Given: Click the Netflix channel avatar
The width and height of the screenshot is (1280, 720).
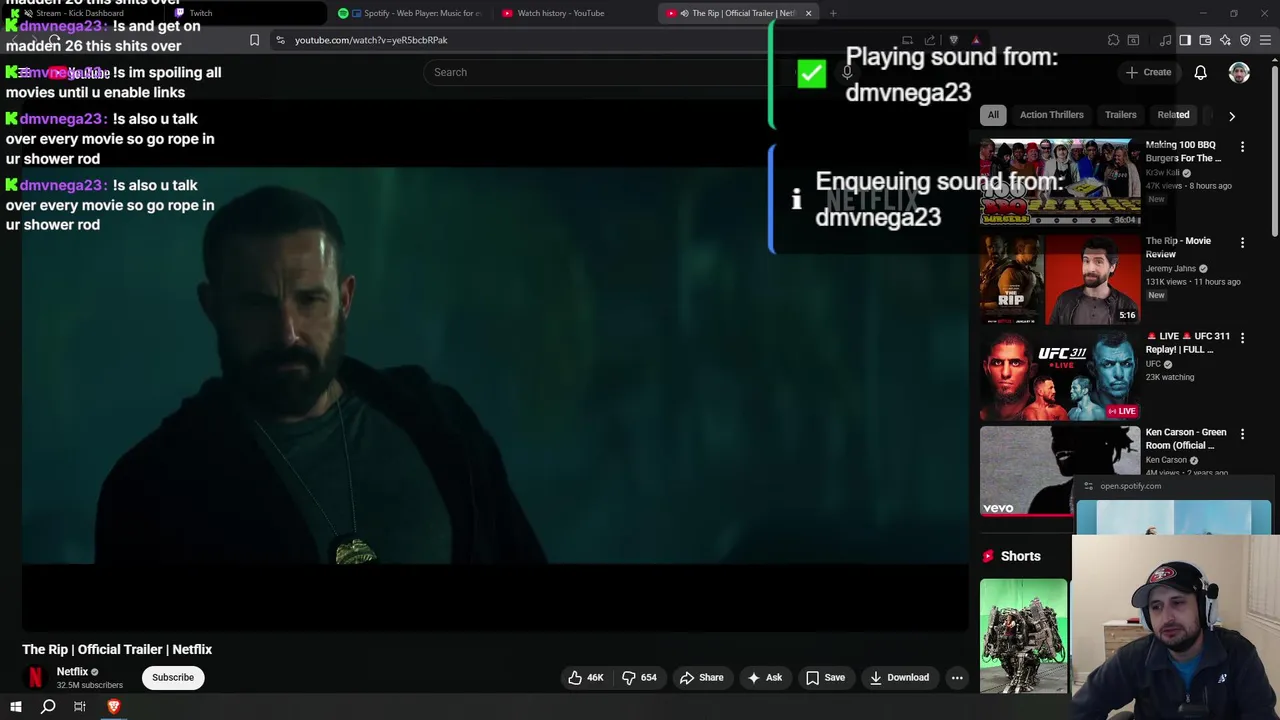Looking at the screenshot, I should click(35, 677).
